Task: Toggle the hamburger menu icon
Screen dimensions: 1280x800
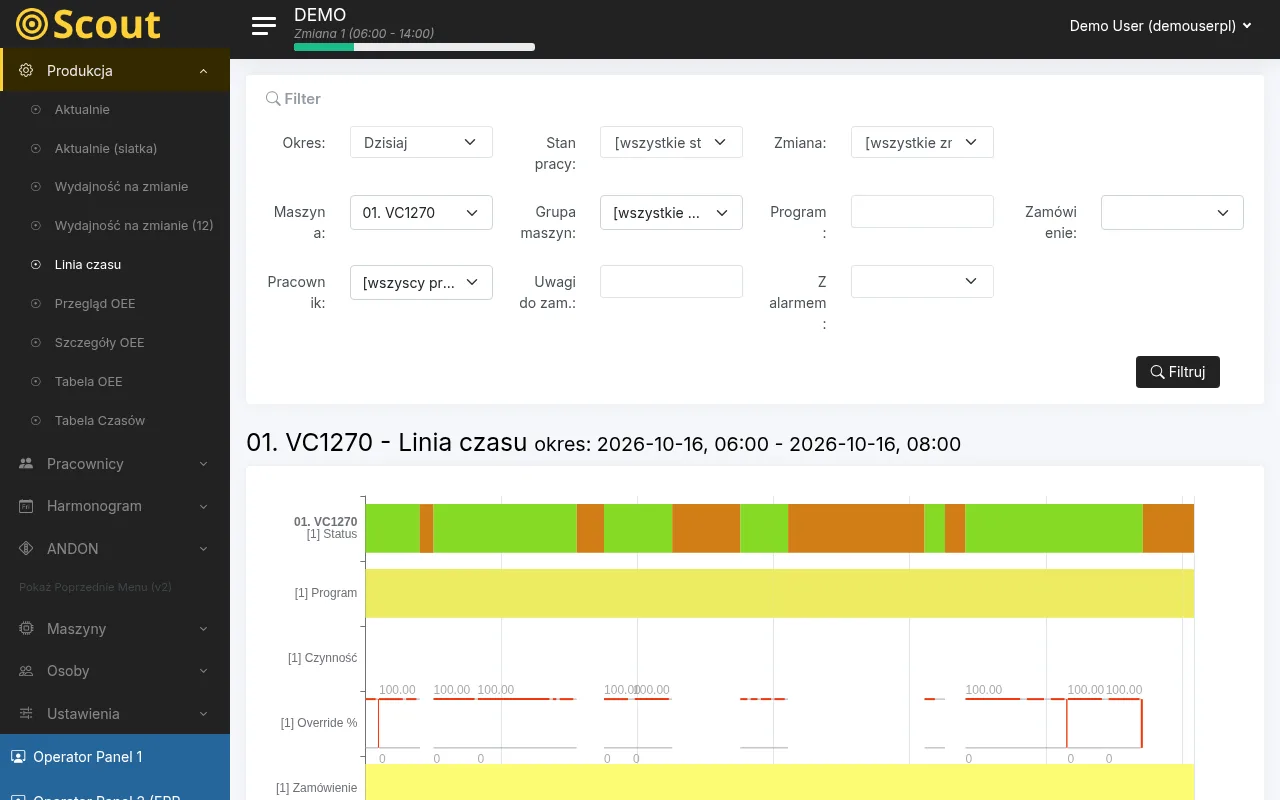Action: tap(264, 26)
